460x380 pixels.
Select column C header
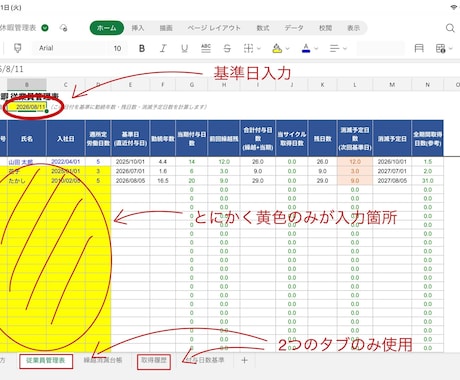66,85
